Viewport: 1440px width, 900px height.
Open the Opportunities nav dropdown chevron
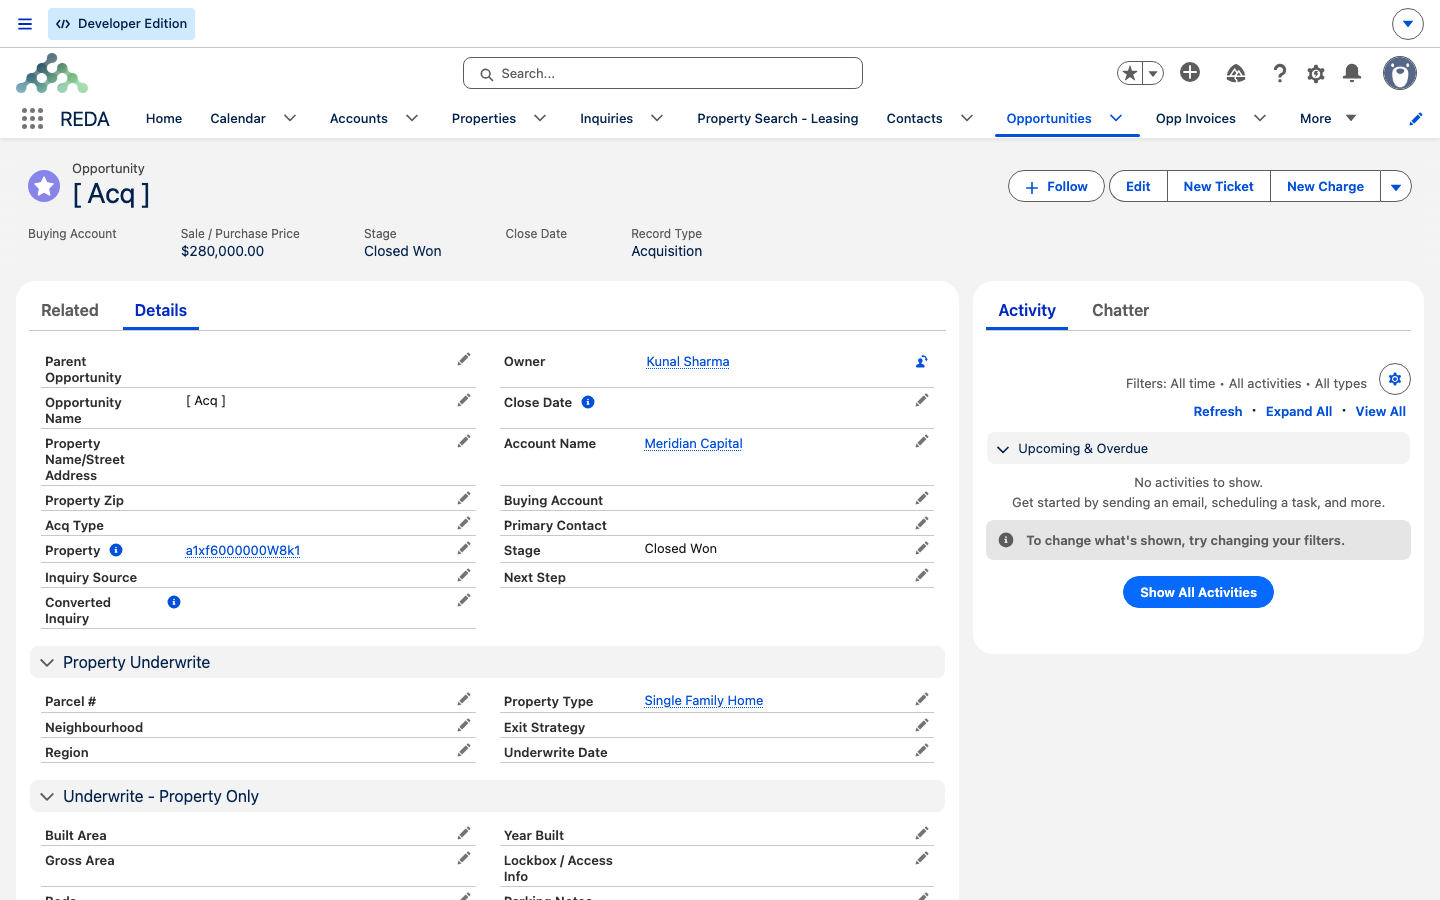click(x=1116, y=118)
